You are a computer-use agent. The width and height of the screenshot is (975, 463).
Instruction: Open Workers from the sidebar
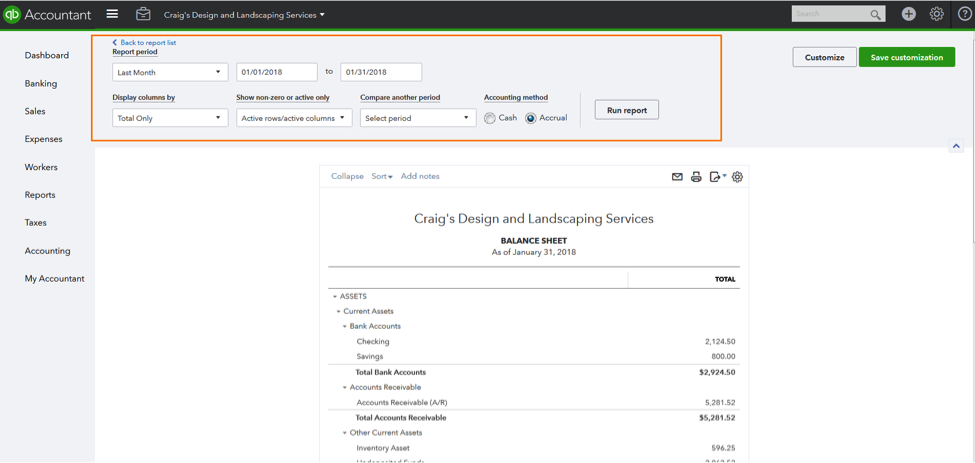[x=41, y=167]
